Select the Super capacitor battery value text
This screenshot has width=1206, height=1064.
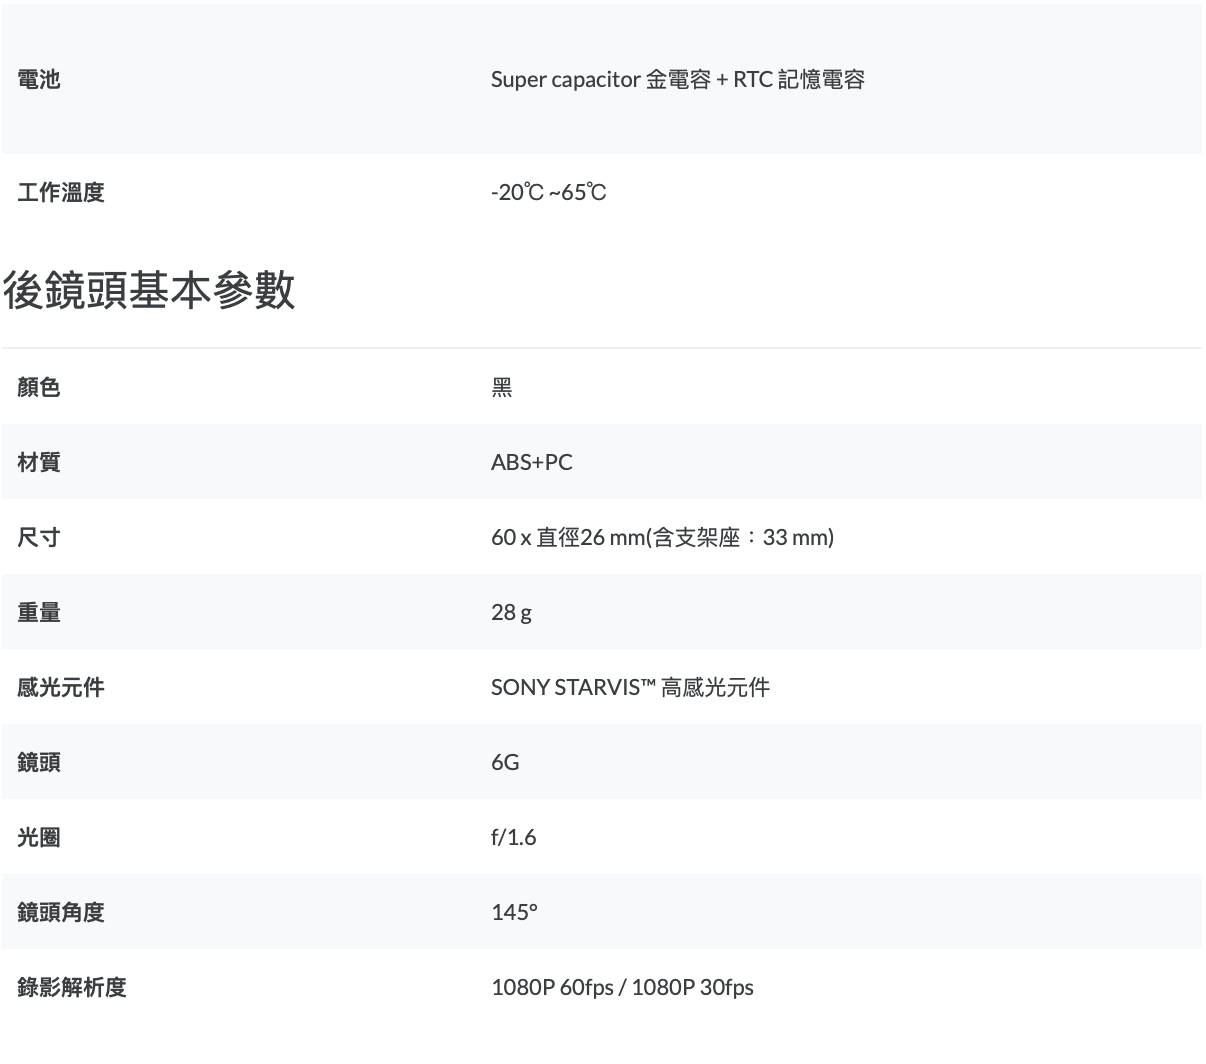[x=677, y=80]
